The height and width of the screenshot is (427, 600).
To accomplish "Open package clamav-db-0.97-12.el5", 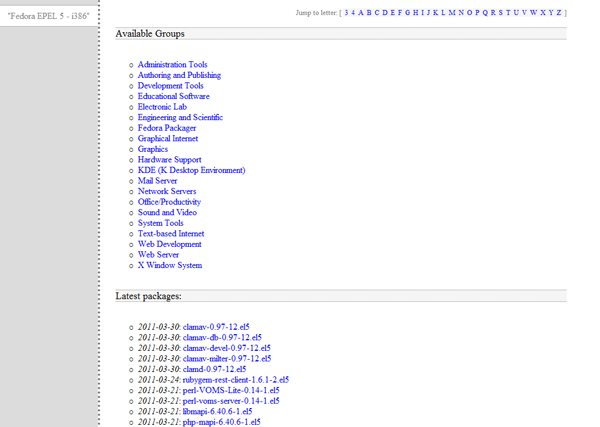I will point(222,337).
